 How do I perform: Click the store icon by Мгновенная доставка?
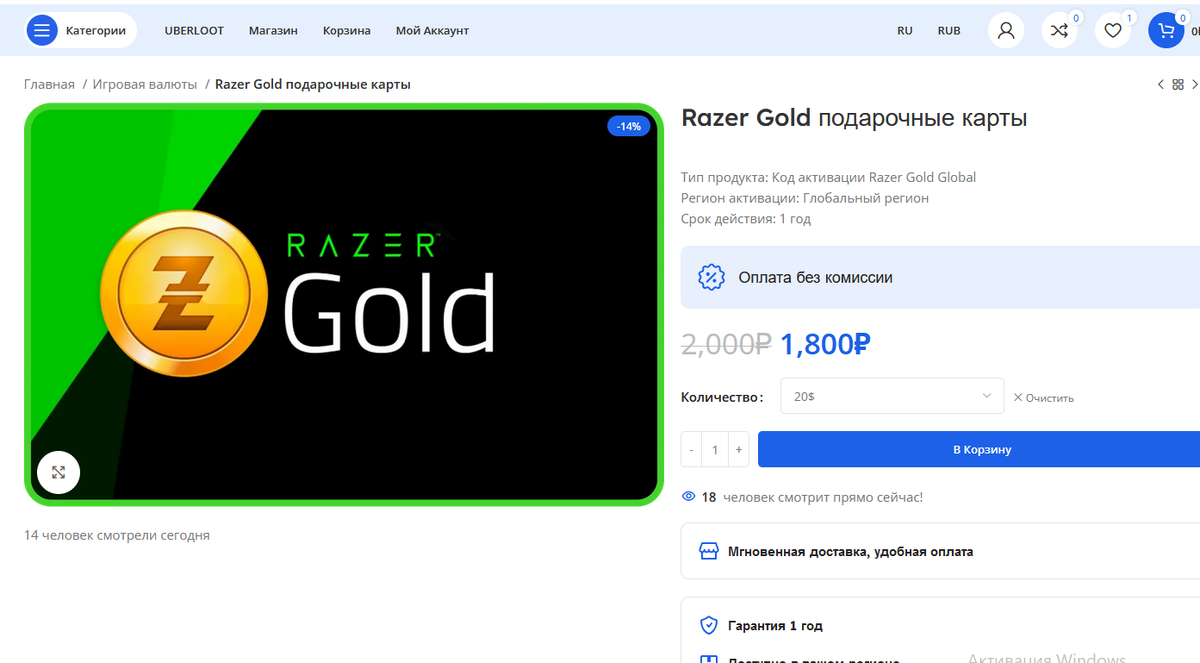point(708,551)
